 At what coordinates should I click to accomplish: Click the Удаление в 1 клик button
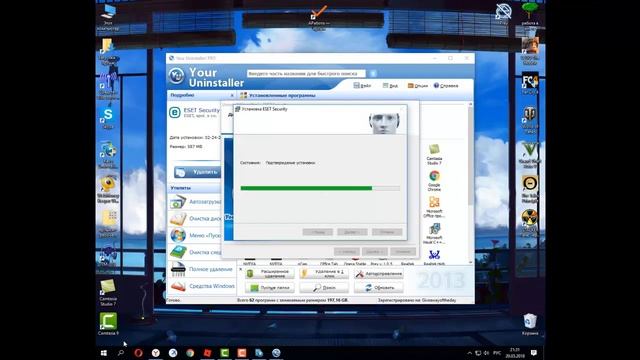point(324,273)
